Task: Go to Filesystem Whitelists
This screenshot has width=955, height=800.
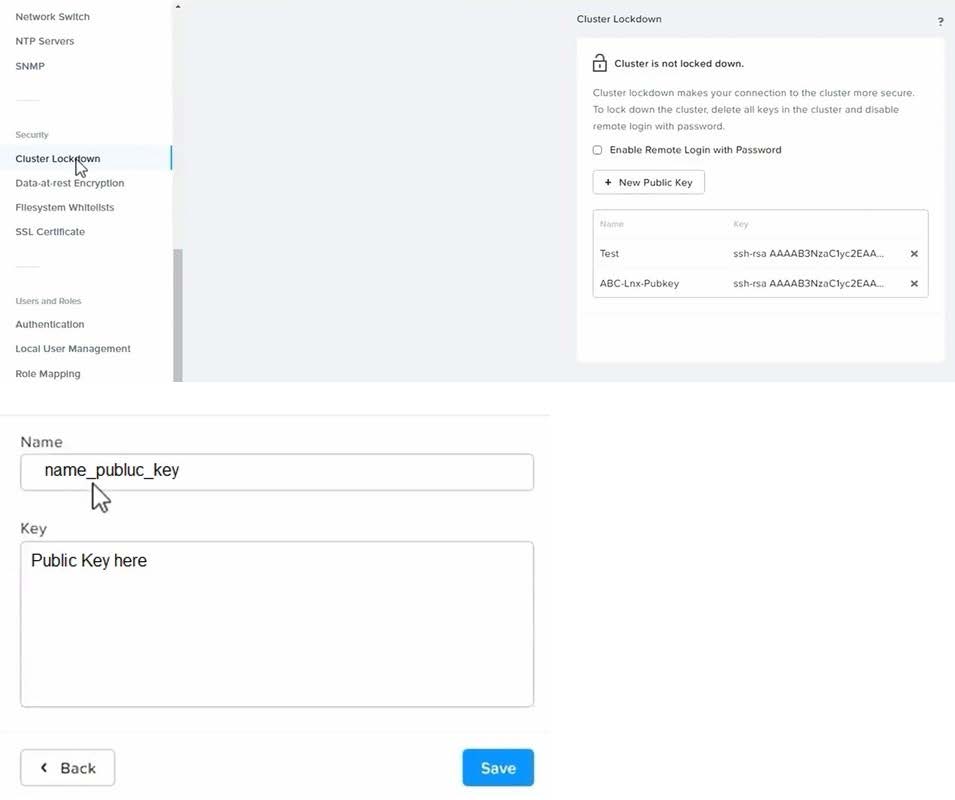Action: pos(65,208)
